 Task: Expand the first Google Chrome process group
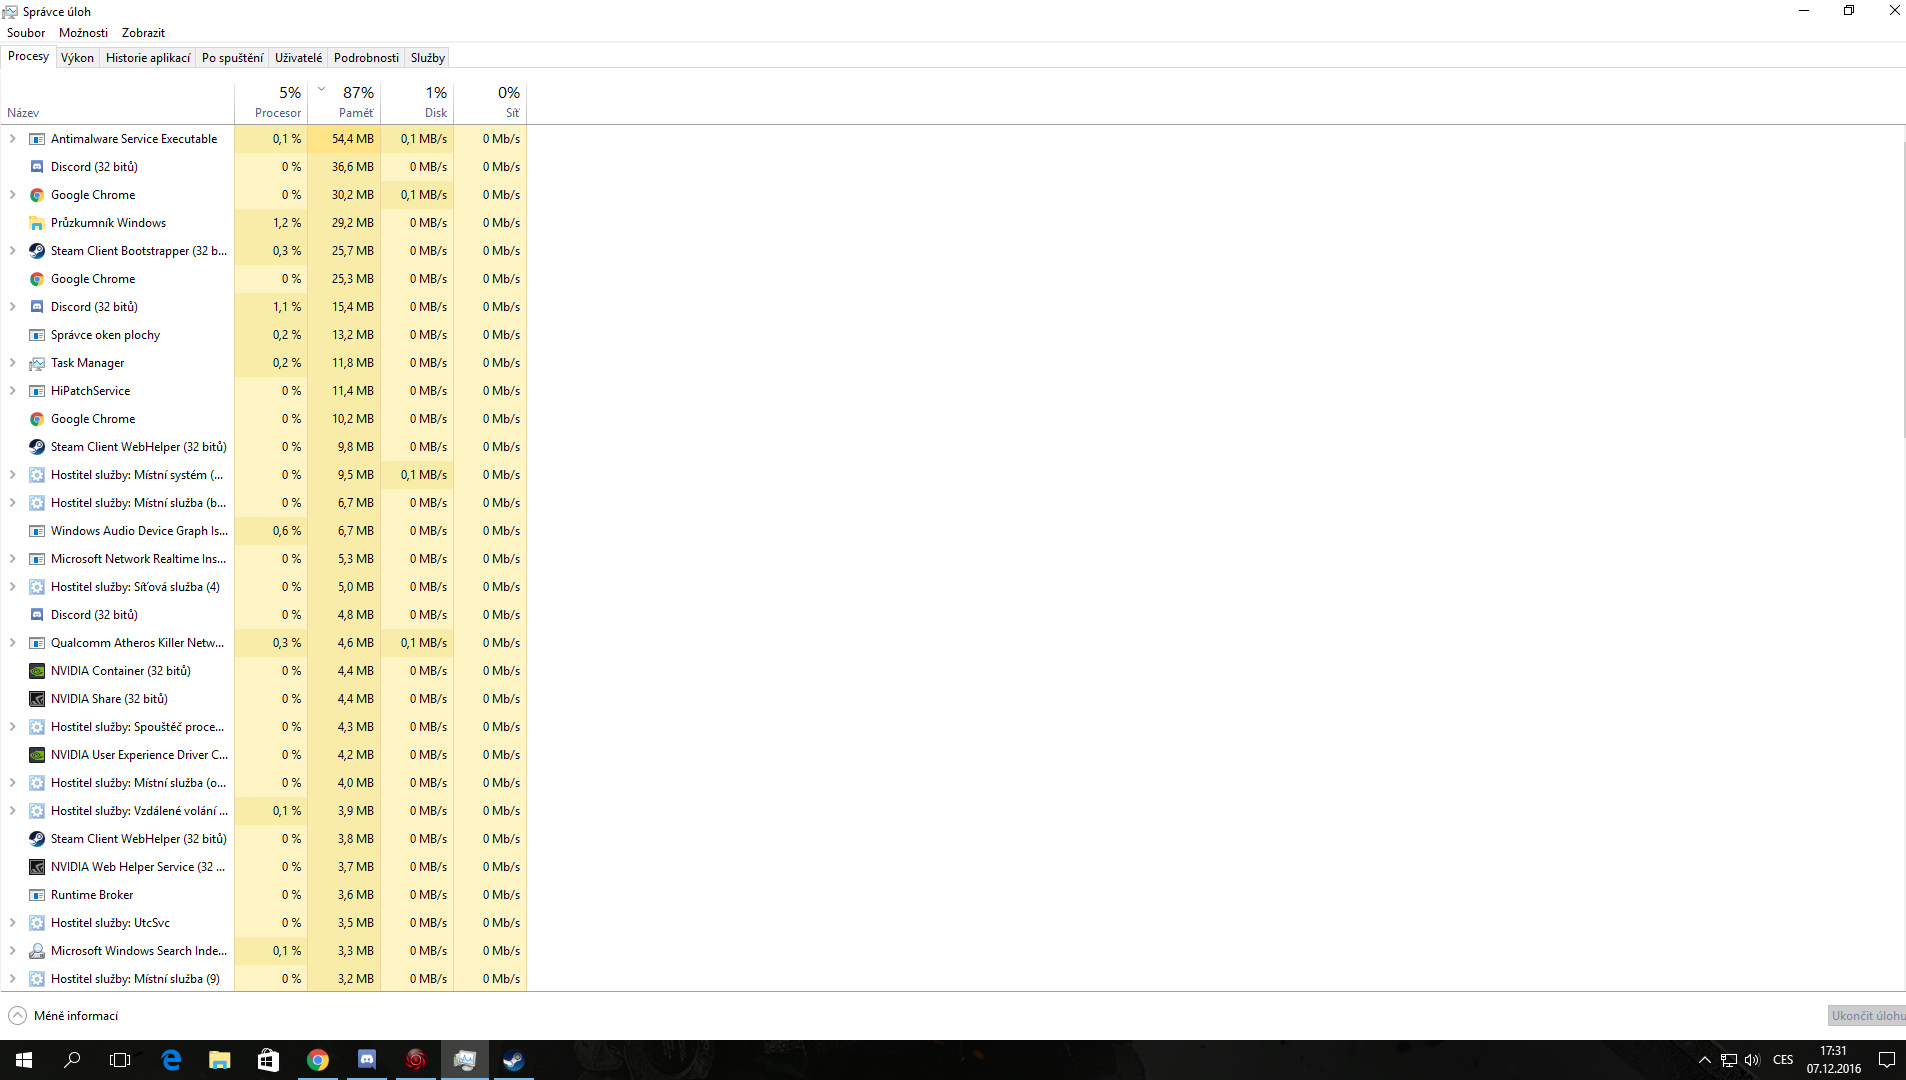(x=13, y=195)
